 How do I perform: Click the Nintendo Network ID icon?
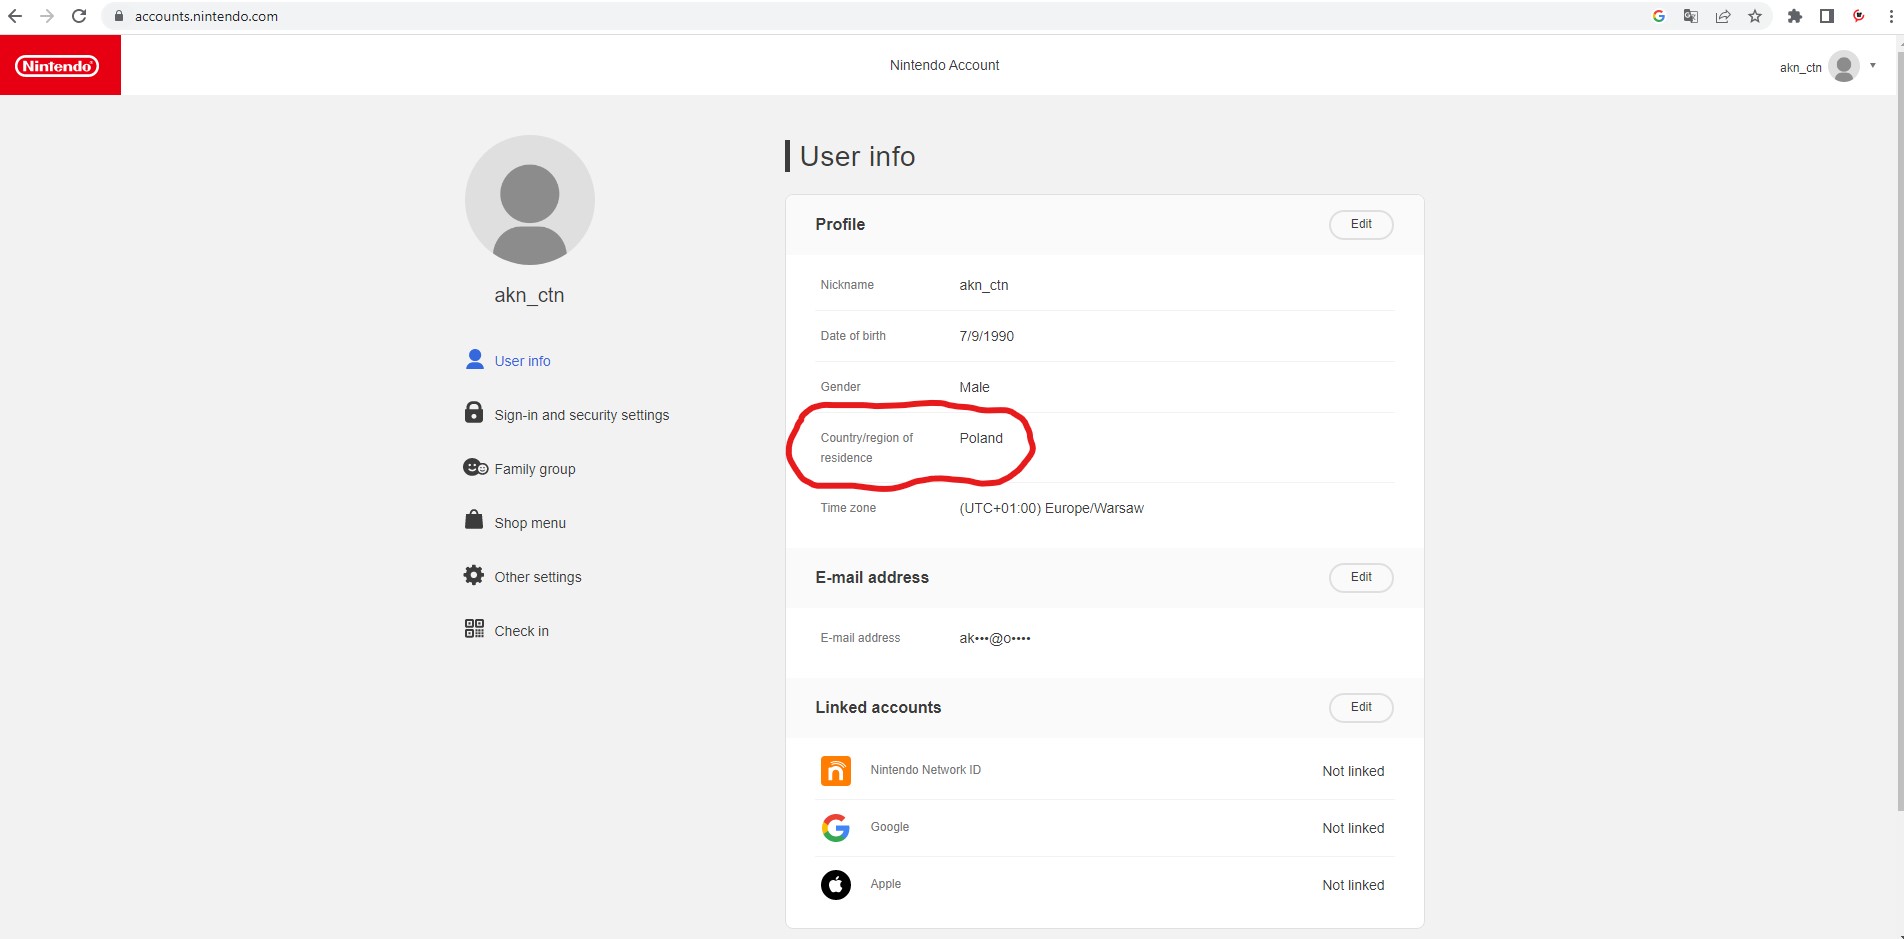[x=836, y=771]
